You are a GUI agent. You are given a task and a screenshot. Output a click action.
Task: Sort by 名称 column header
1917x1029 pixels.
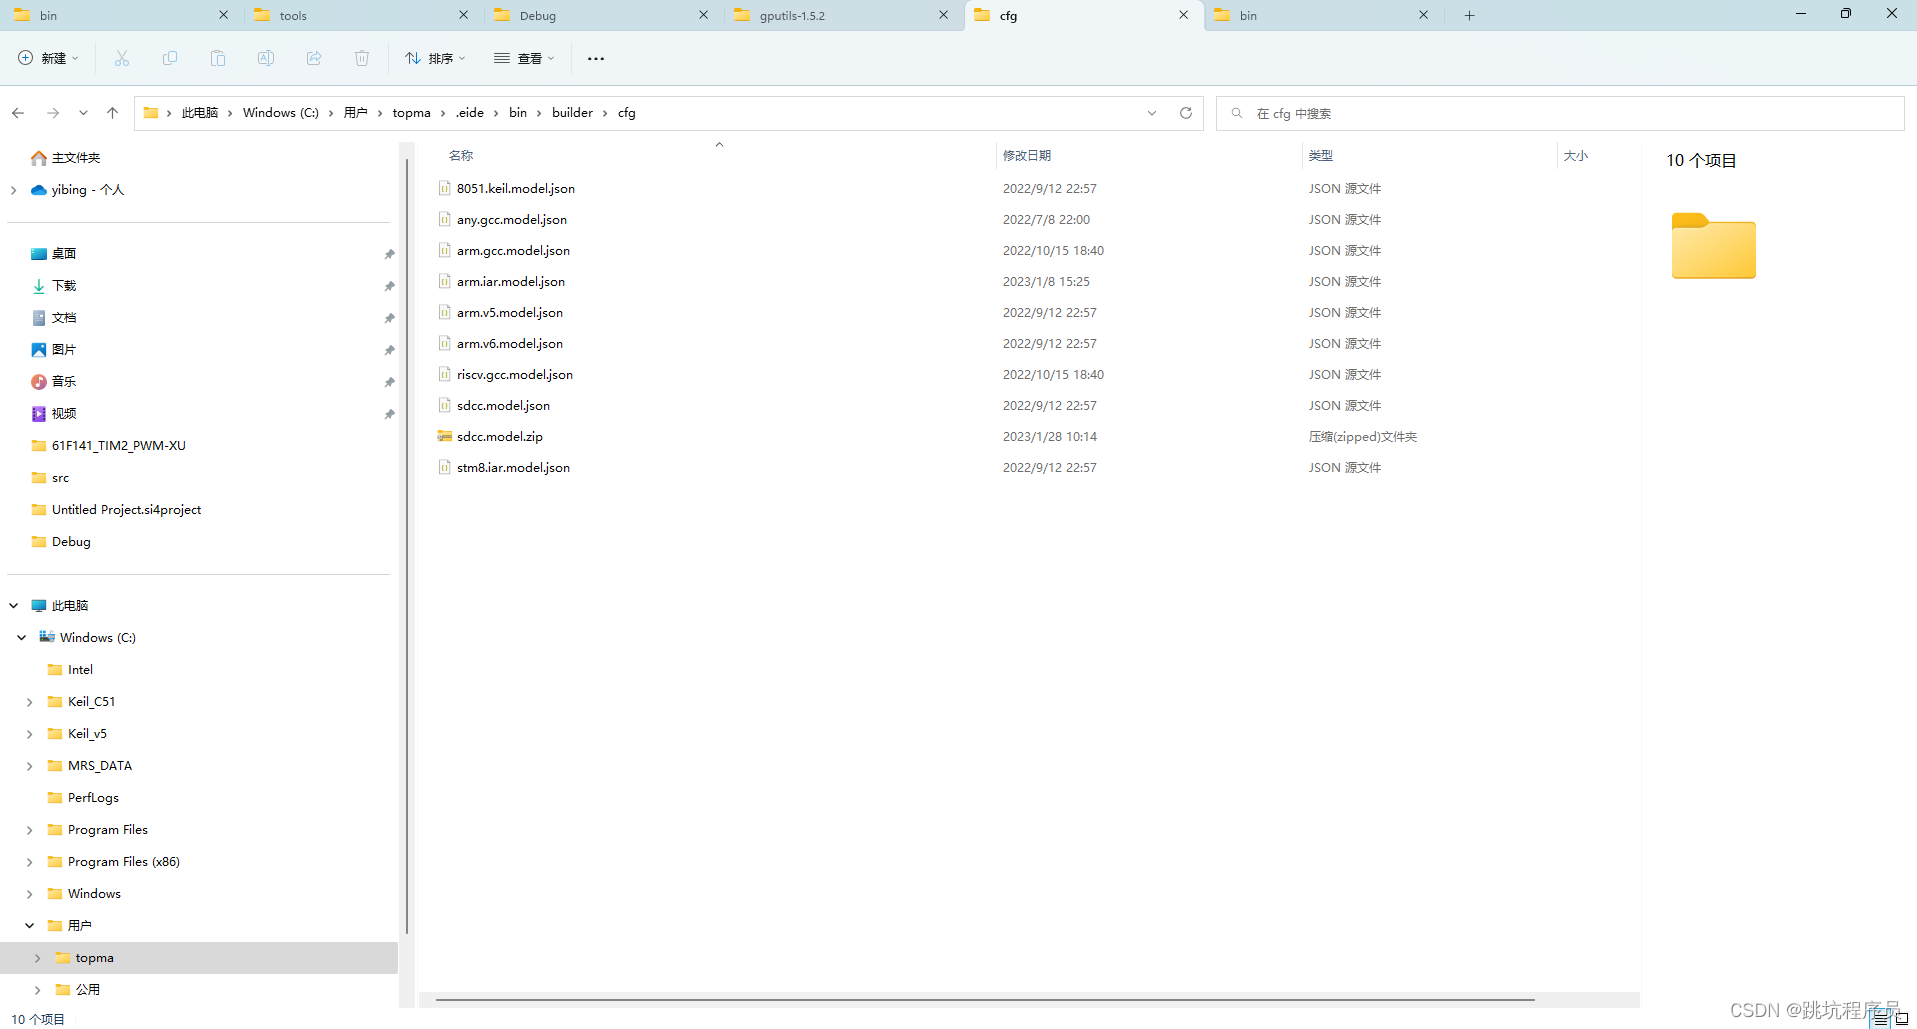click(461, 156)
